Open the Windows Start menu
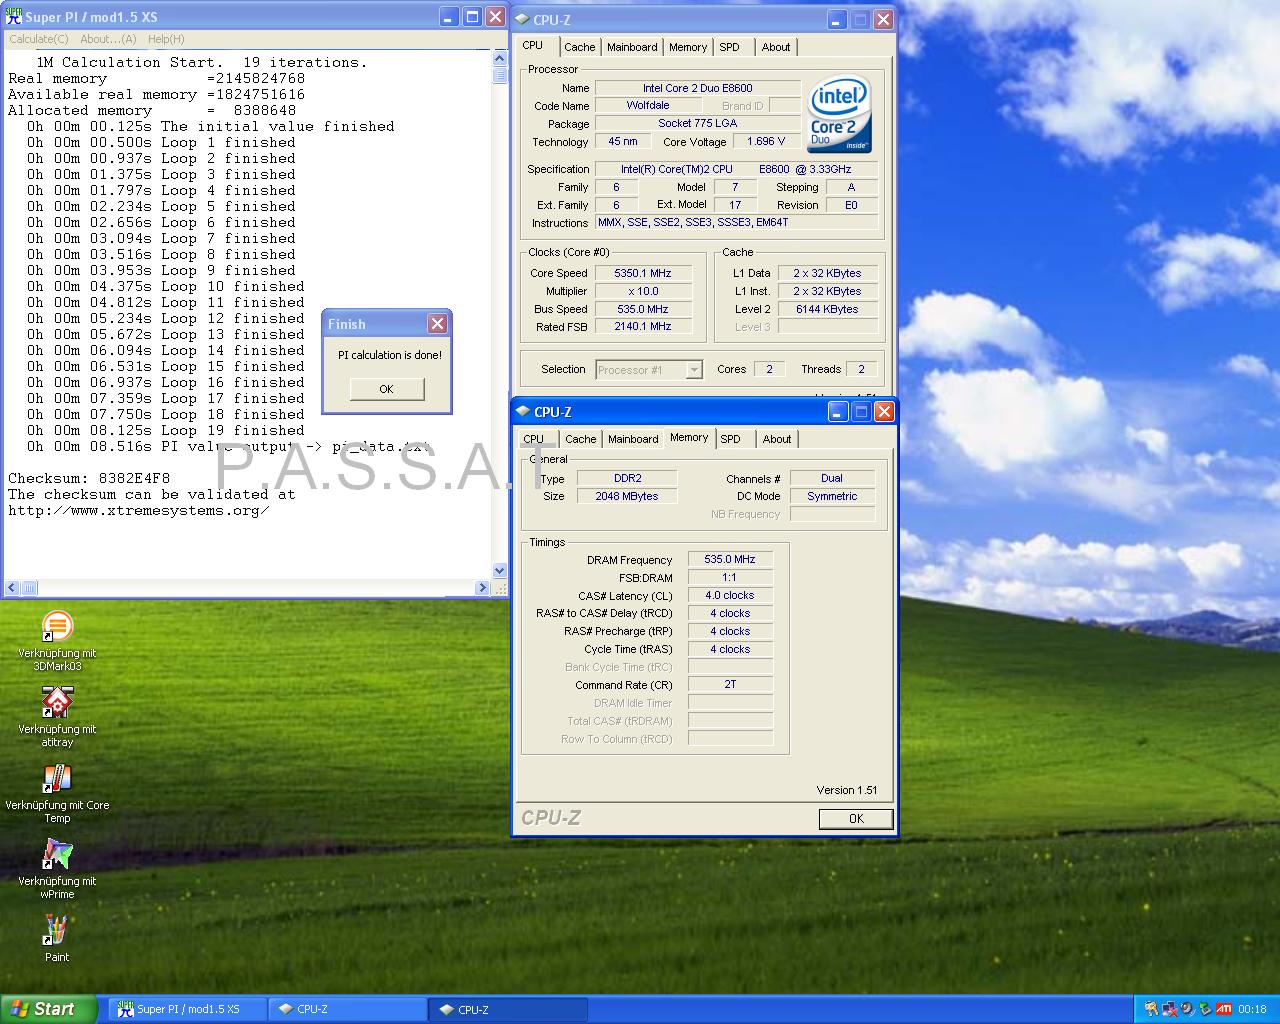This screenshot has height=1024, width=1280. pyautogui.click(x=49, y=1009)
